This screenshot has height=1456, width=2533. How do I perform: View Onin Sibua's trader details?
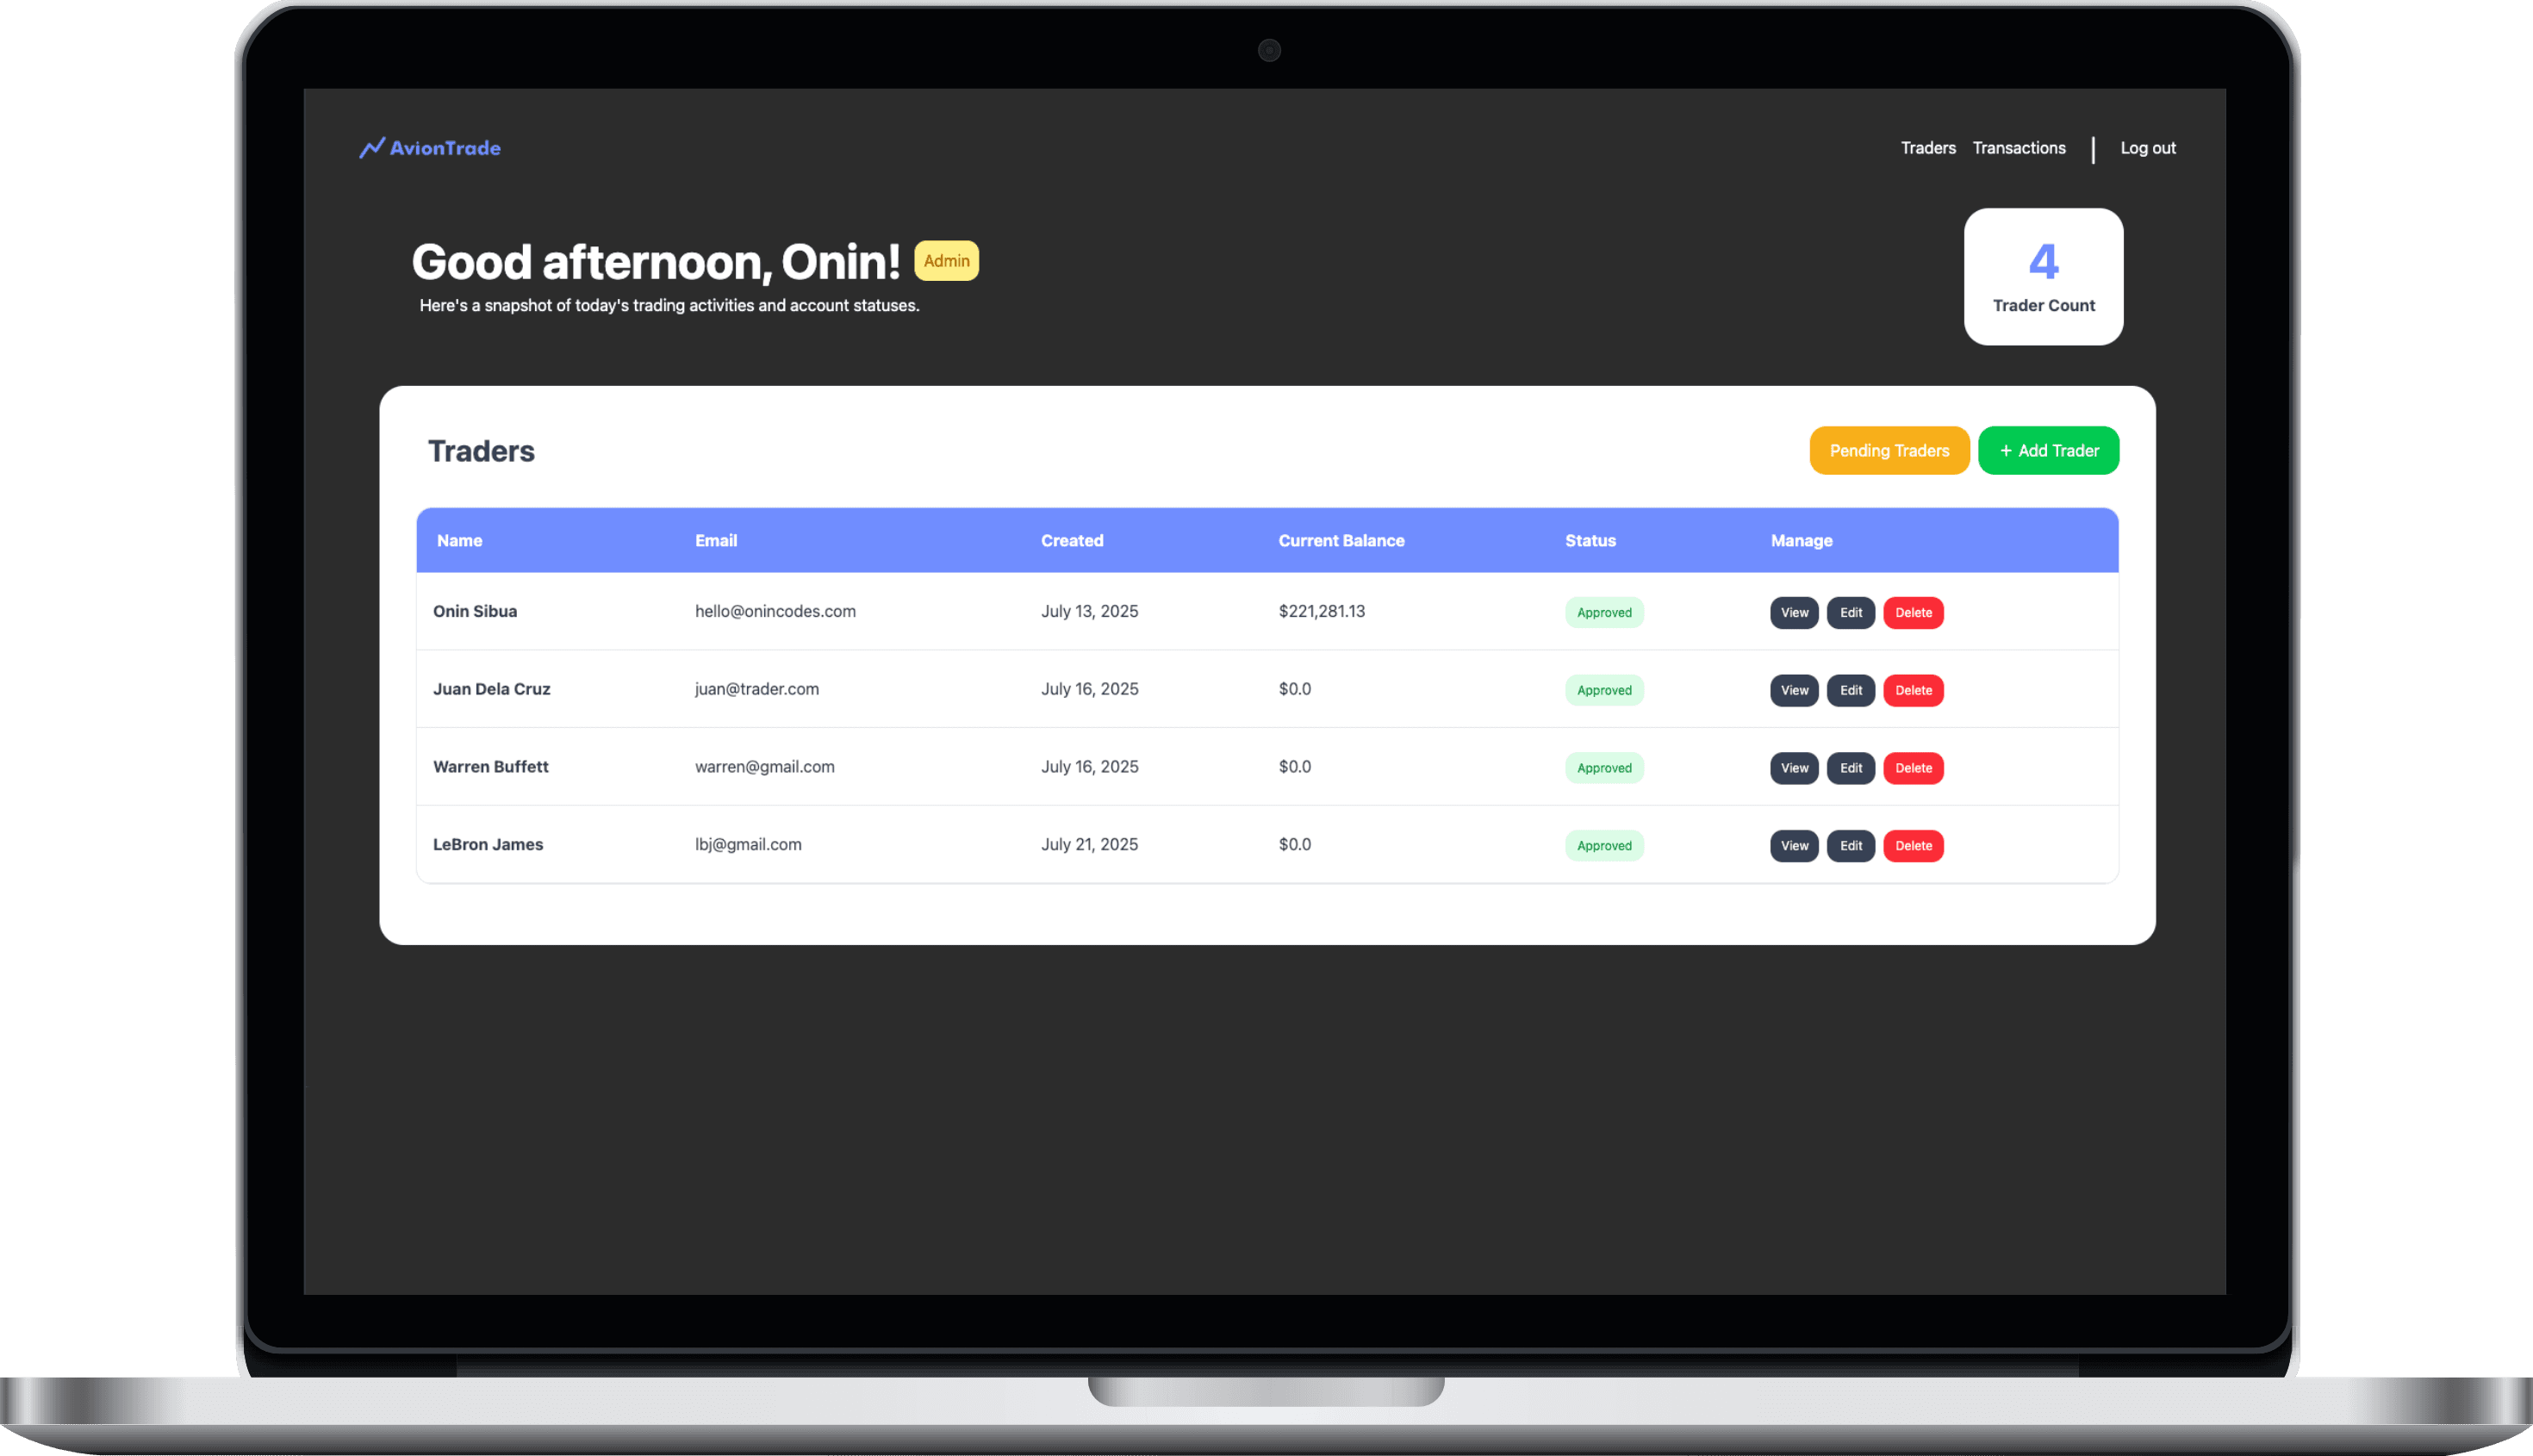[x=1793, y=613]
